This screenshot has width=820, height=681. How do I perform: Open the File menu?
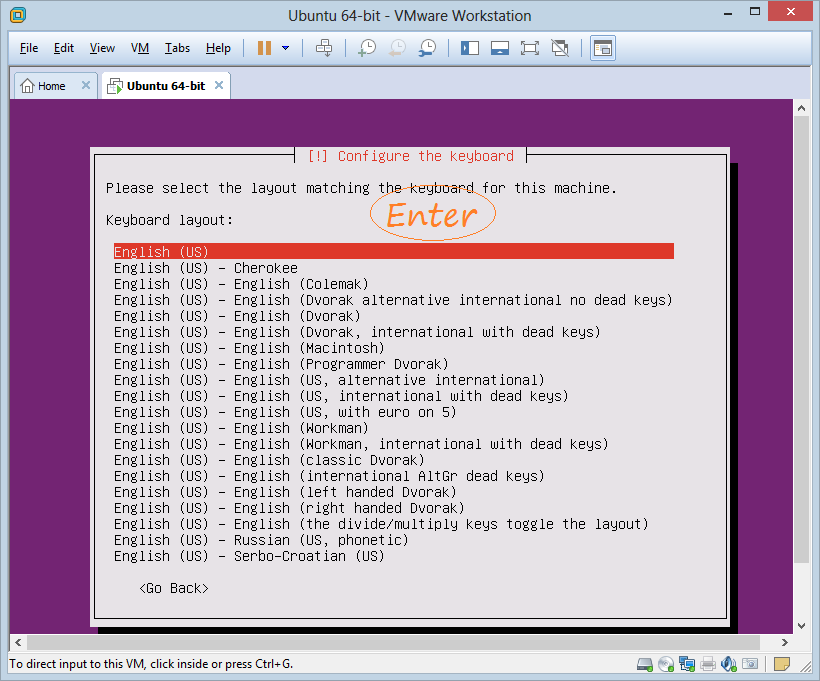coord(29,48)
